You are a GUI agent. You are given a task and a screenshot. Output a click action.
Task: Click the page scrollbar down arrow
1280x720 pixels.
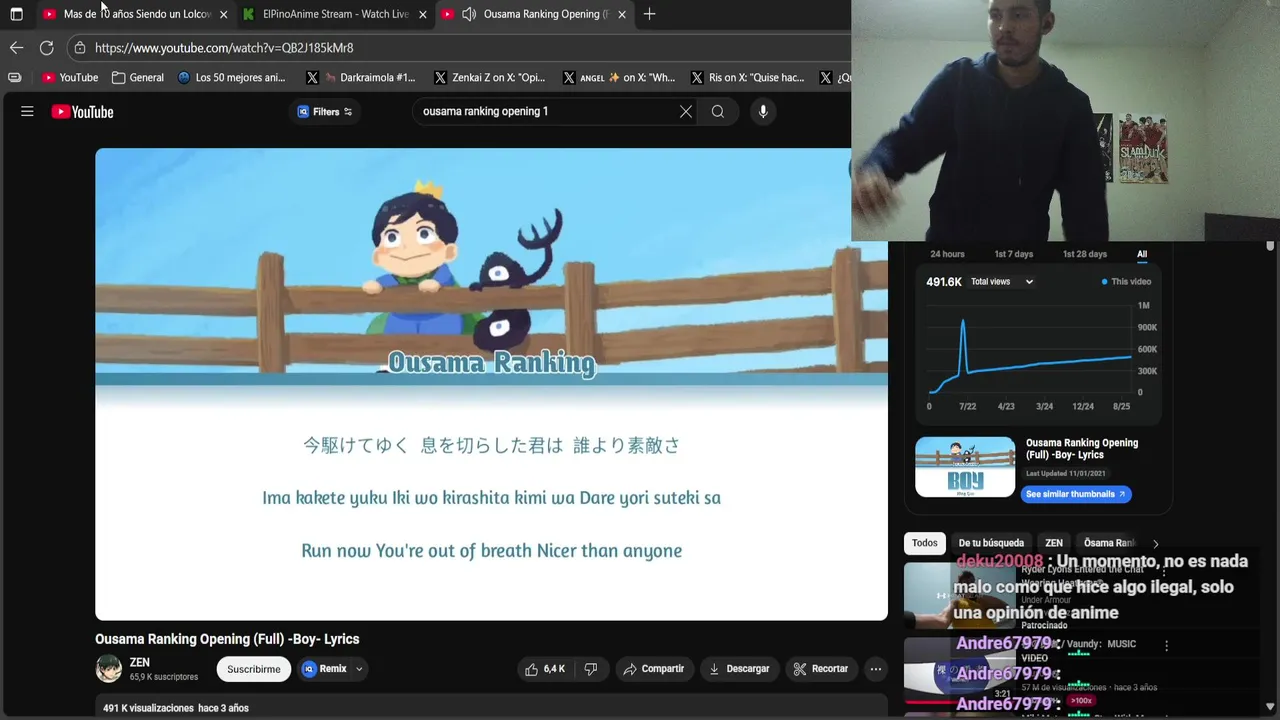[1270, 708]
